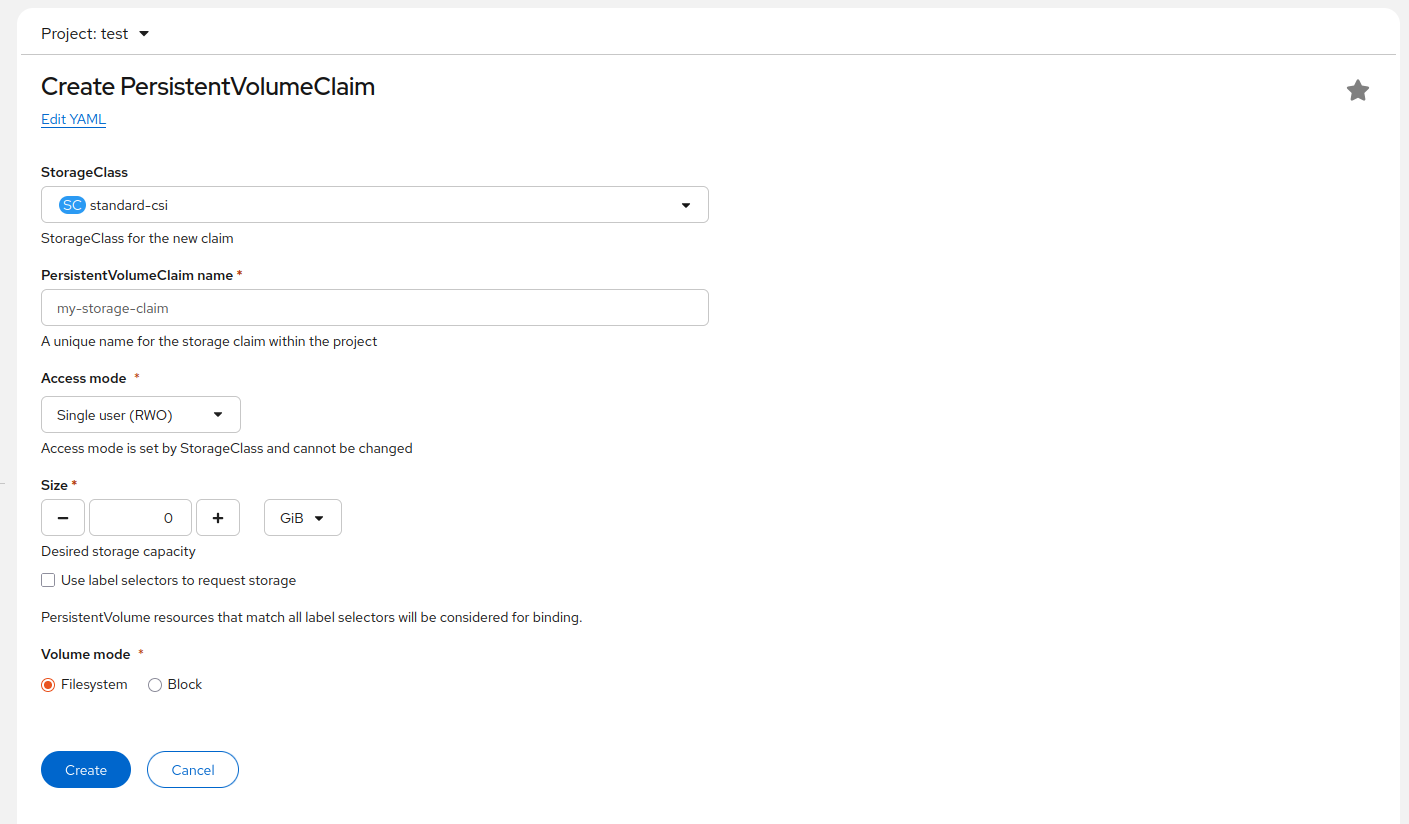The height and width of the screenshot is (824, 1409).
Task: Select the Filesystem volume mode
Action: [48, 684]
